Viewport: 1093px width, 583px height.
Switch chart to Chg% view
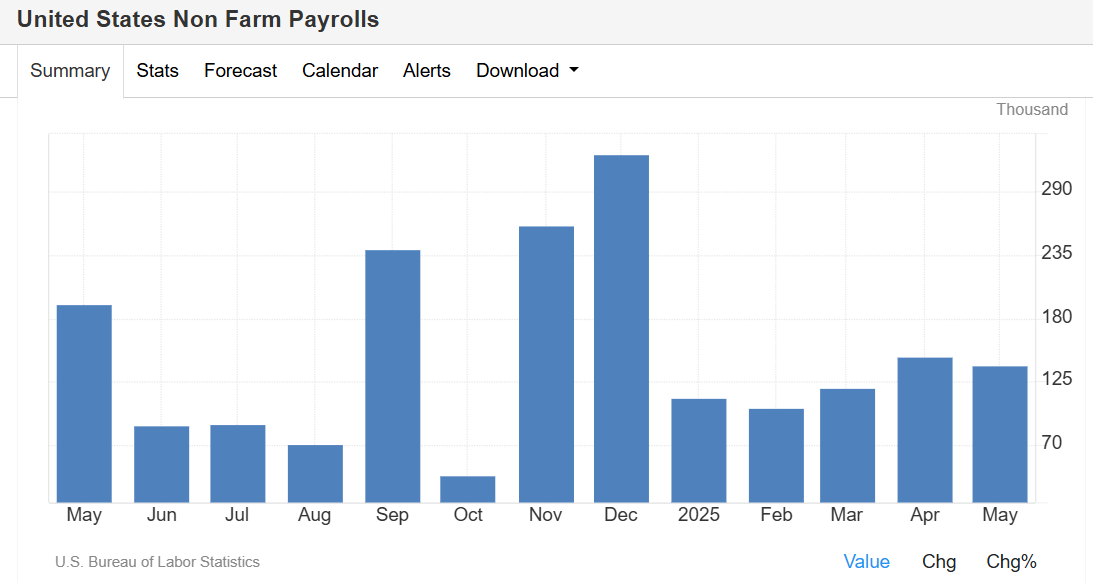pos(1011,561)
